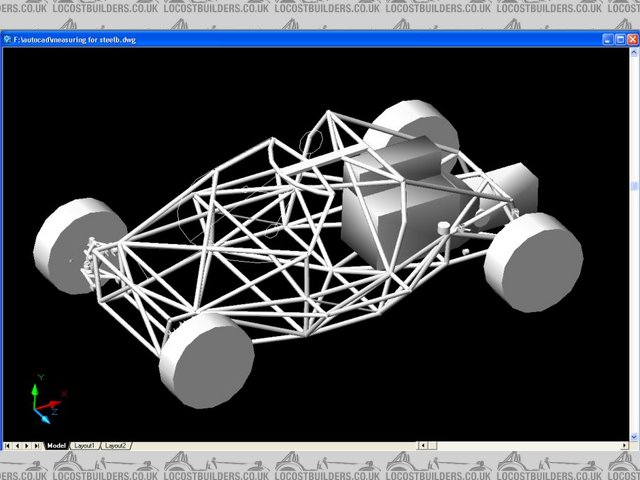Click the vertical scrollbar down arrow
640x480 pixels.
coord(633,435)
